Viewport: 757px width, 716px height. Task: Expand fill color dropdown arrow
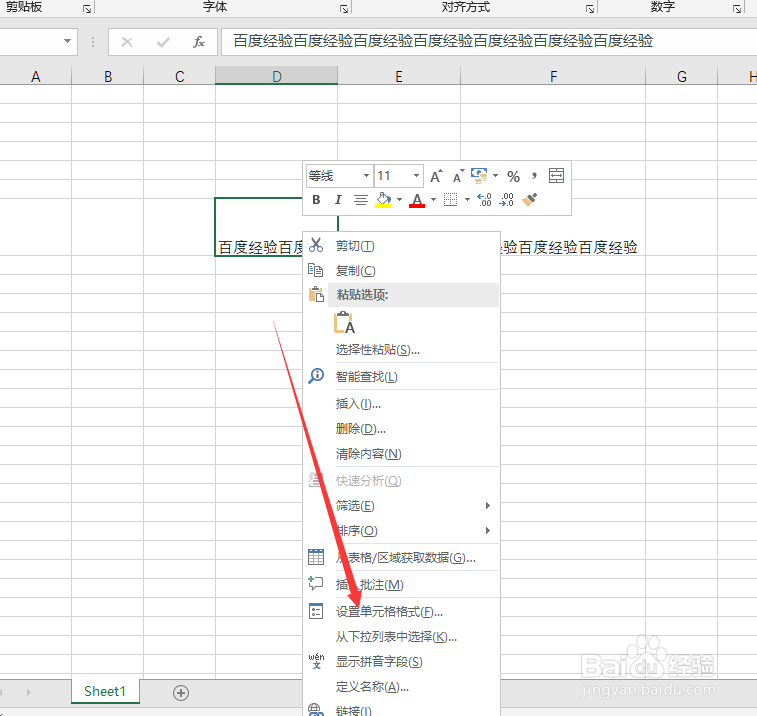[399, 199]
